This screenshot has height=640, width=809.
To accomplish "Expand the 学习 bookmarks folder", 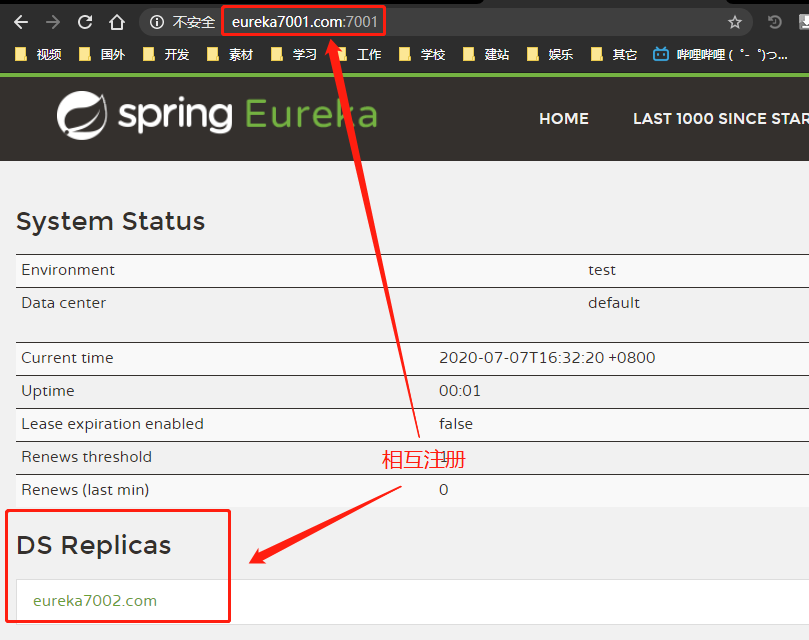I will pyautogui.click(x=296, y=54).
